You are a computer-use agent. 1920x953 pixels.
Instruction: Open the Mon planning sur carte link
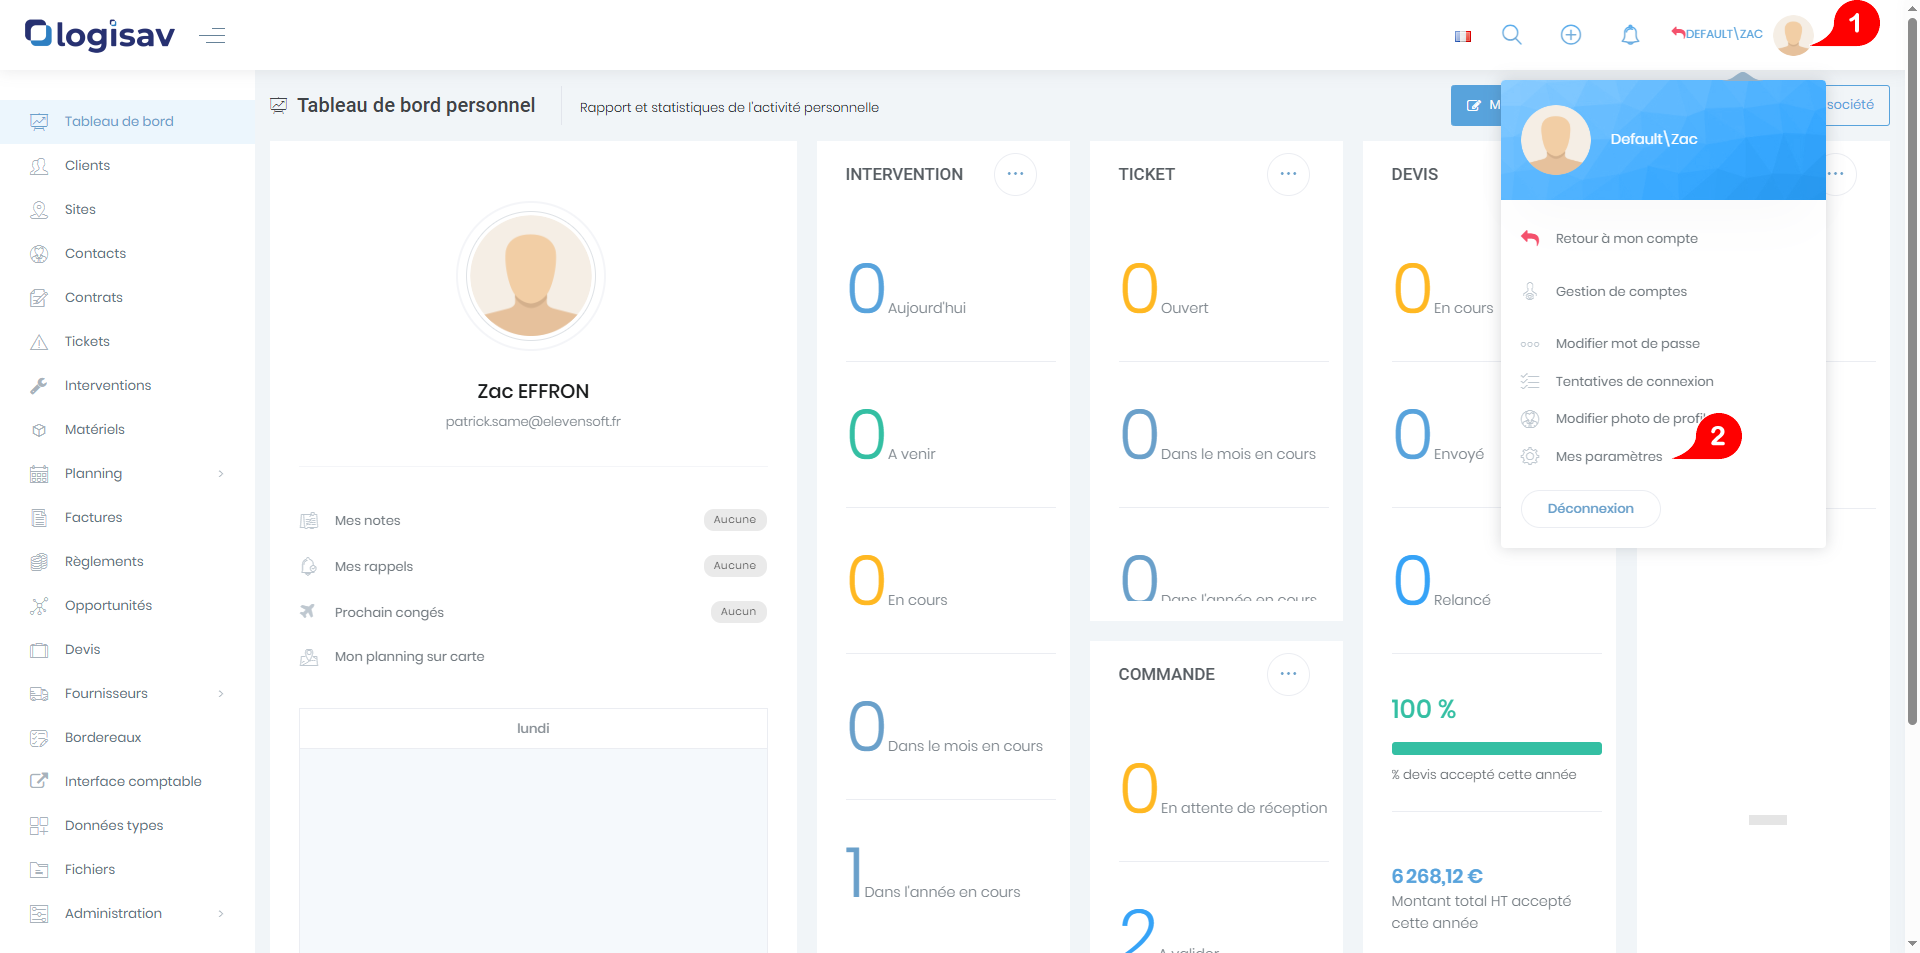[x=409, y=657]
